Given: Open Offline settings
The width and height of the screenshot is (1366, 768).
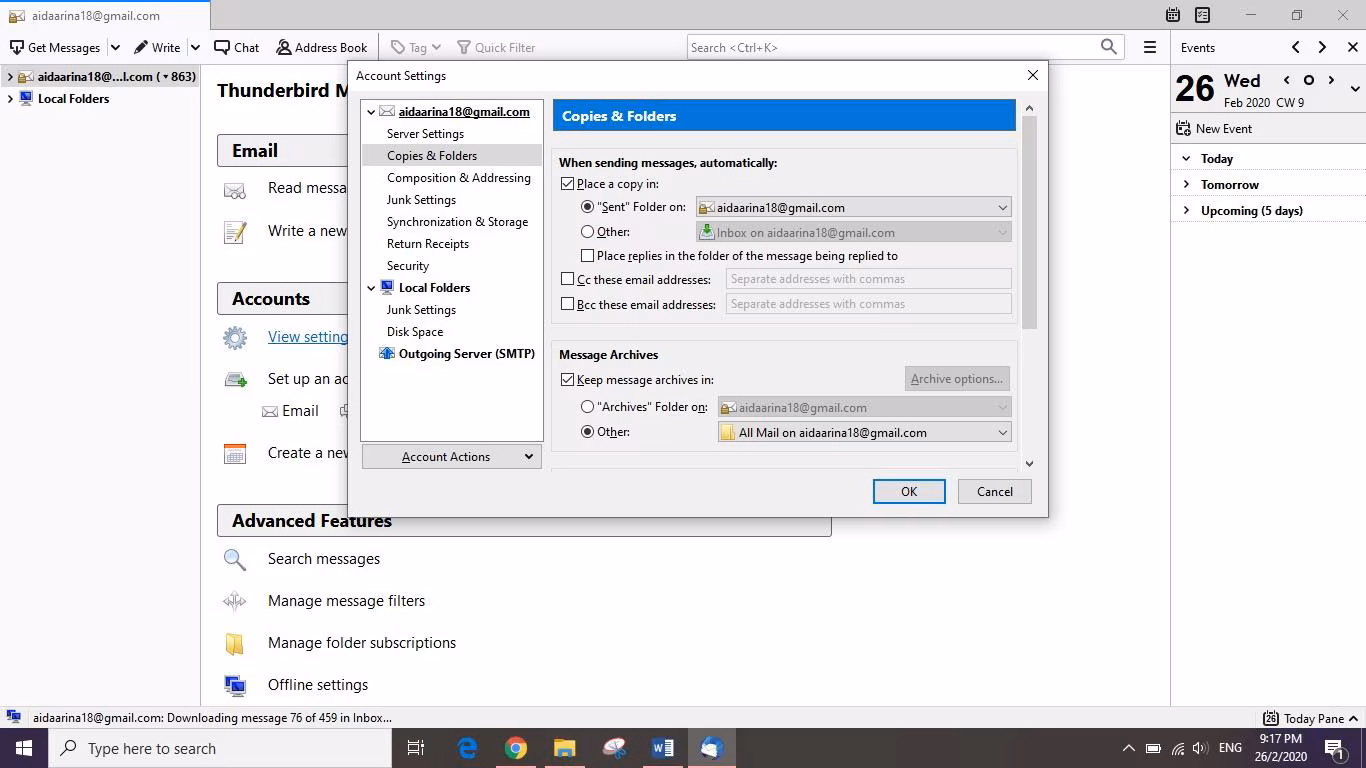Looking at the screenshot, I should [318, 685].
